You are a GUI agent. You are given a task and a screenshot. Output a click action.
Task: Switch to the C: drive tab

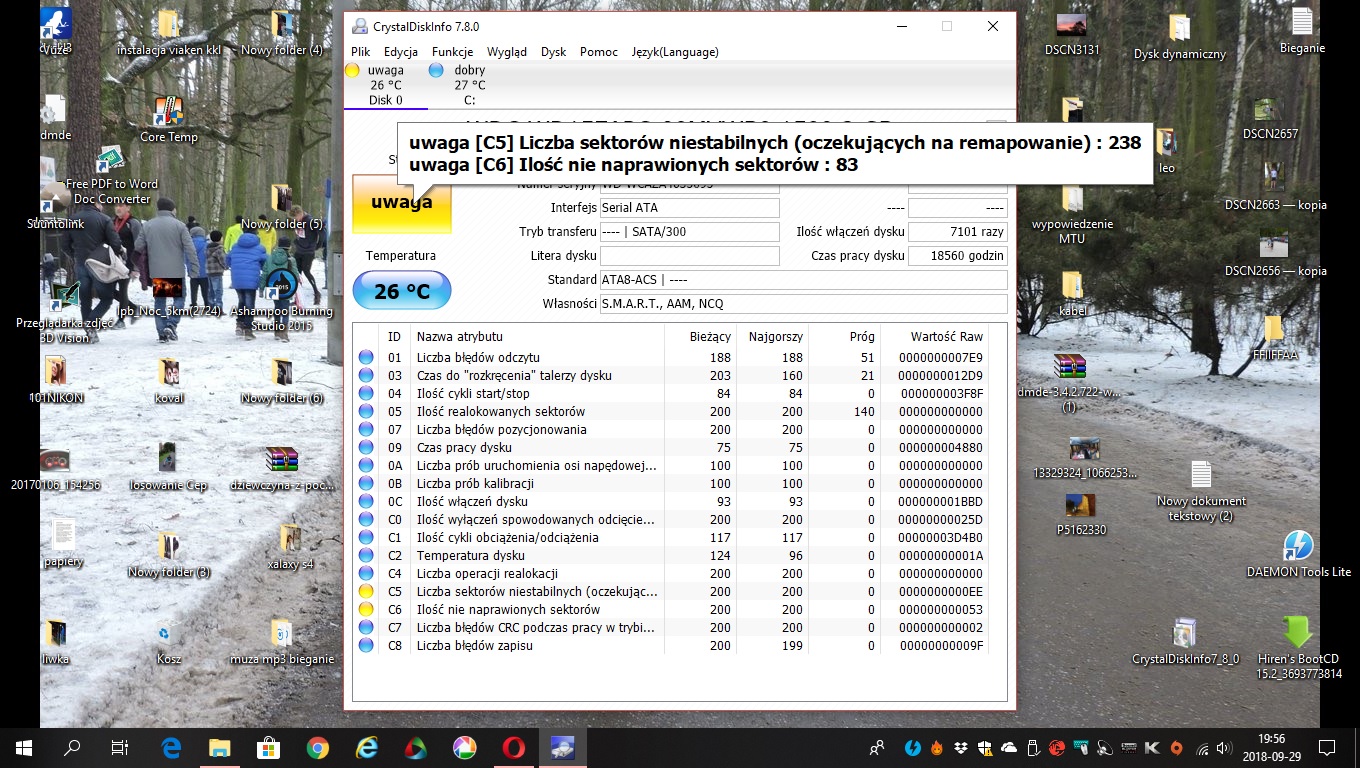tap(470, 85)
